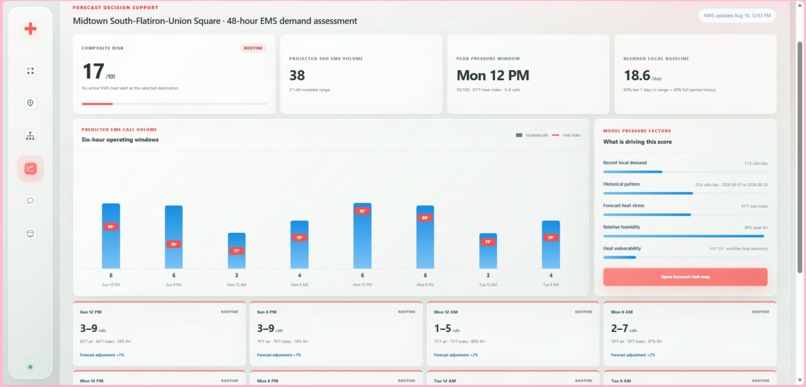Click the Midtown South-Flatiron-Union Square page title

coord(215,21)
